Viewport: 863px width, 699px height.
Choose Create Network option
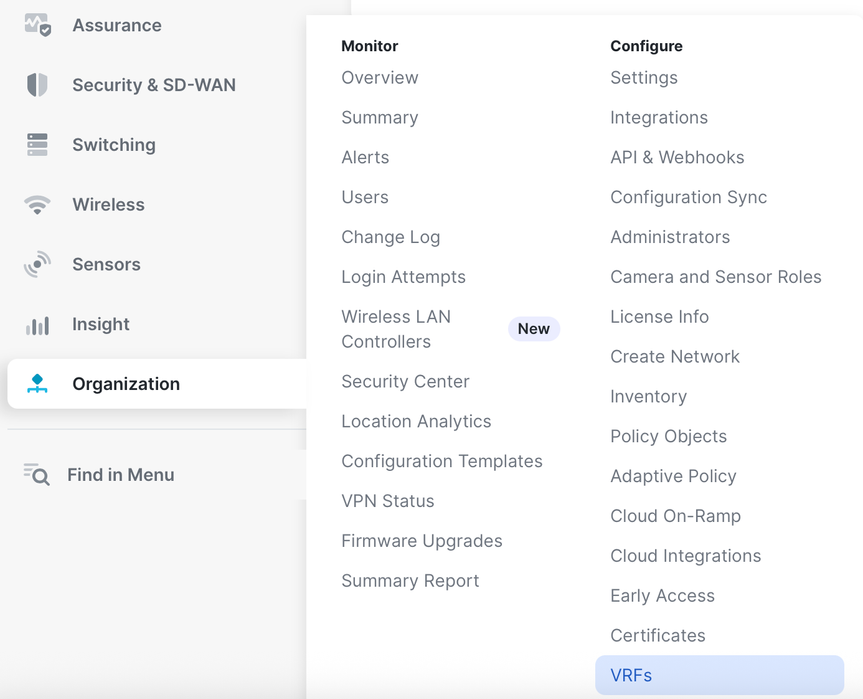(675, 356)
